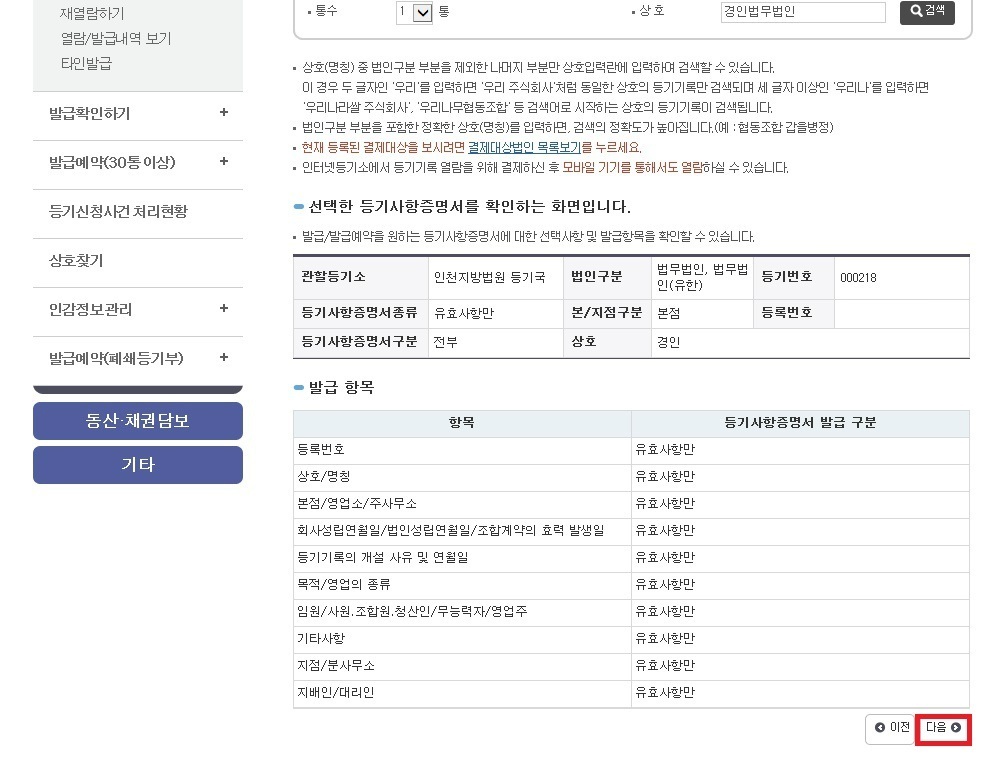Click the 지점/분사무소 row
This screenshot has width=988, height=760.
(x=631, y=667)
